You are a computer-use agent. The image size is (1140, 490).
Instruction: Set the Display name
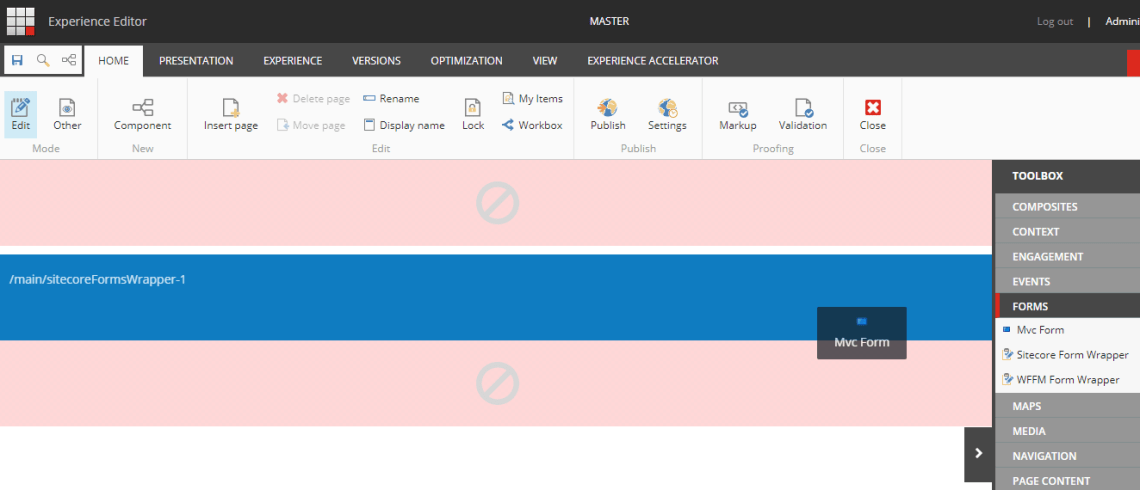(x=404, y=125)
